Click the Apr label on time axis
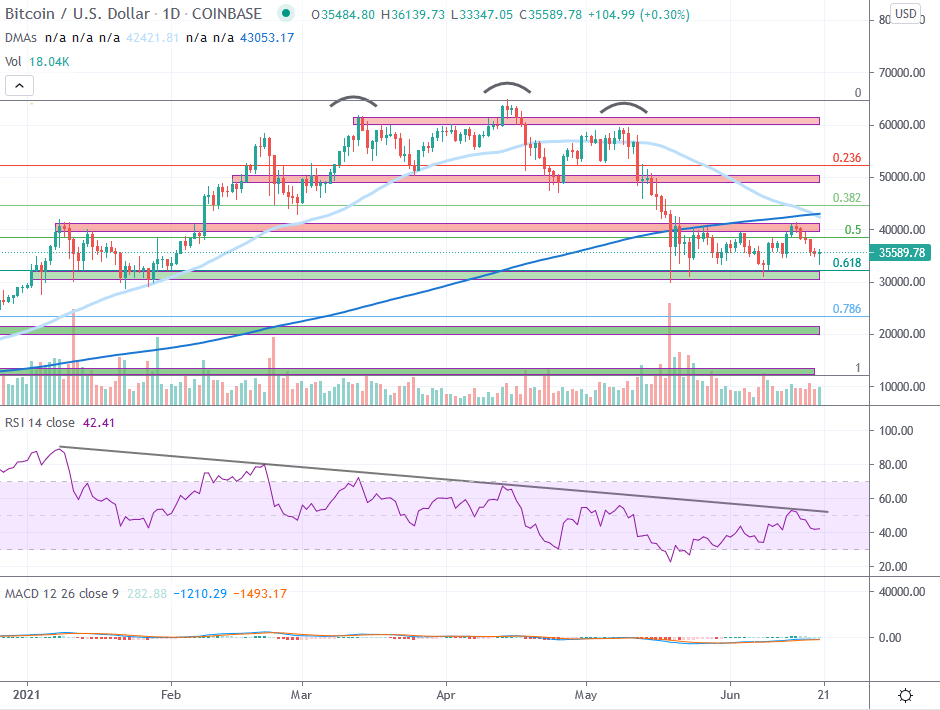Screen dimensions: 940x710 click(446, 692)
